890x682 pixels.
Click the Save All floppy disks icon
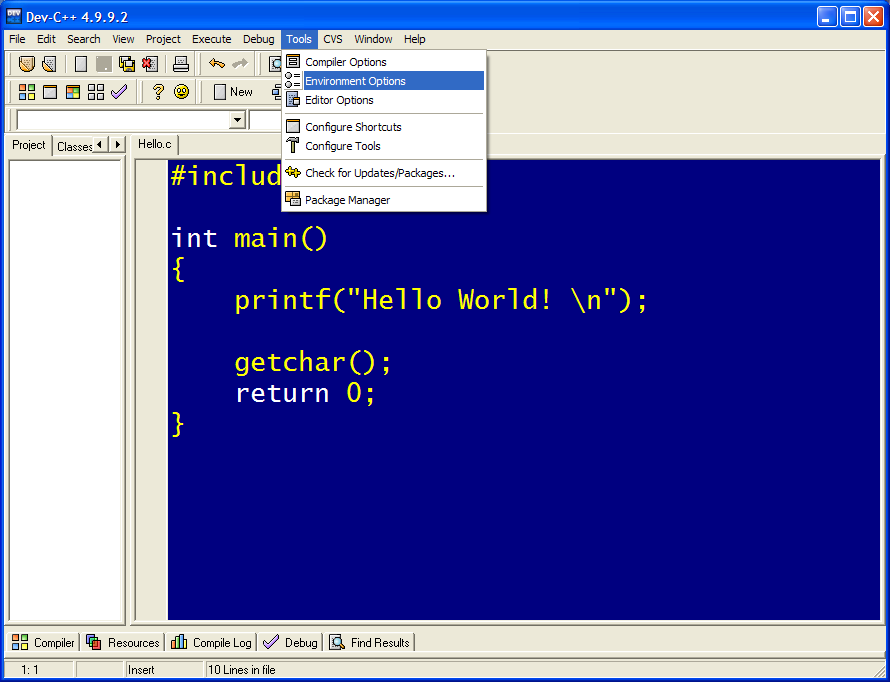click(127, 64)
